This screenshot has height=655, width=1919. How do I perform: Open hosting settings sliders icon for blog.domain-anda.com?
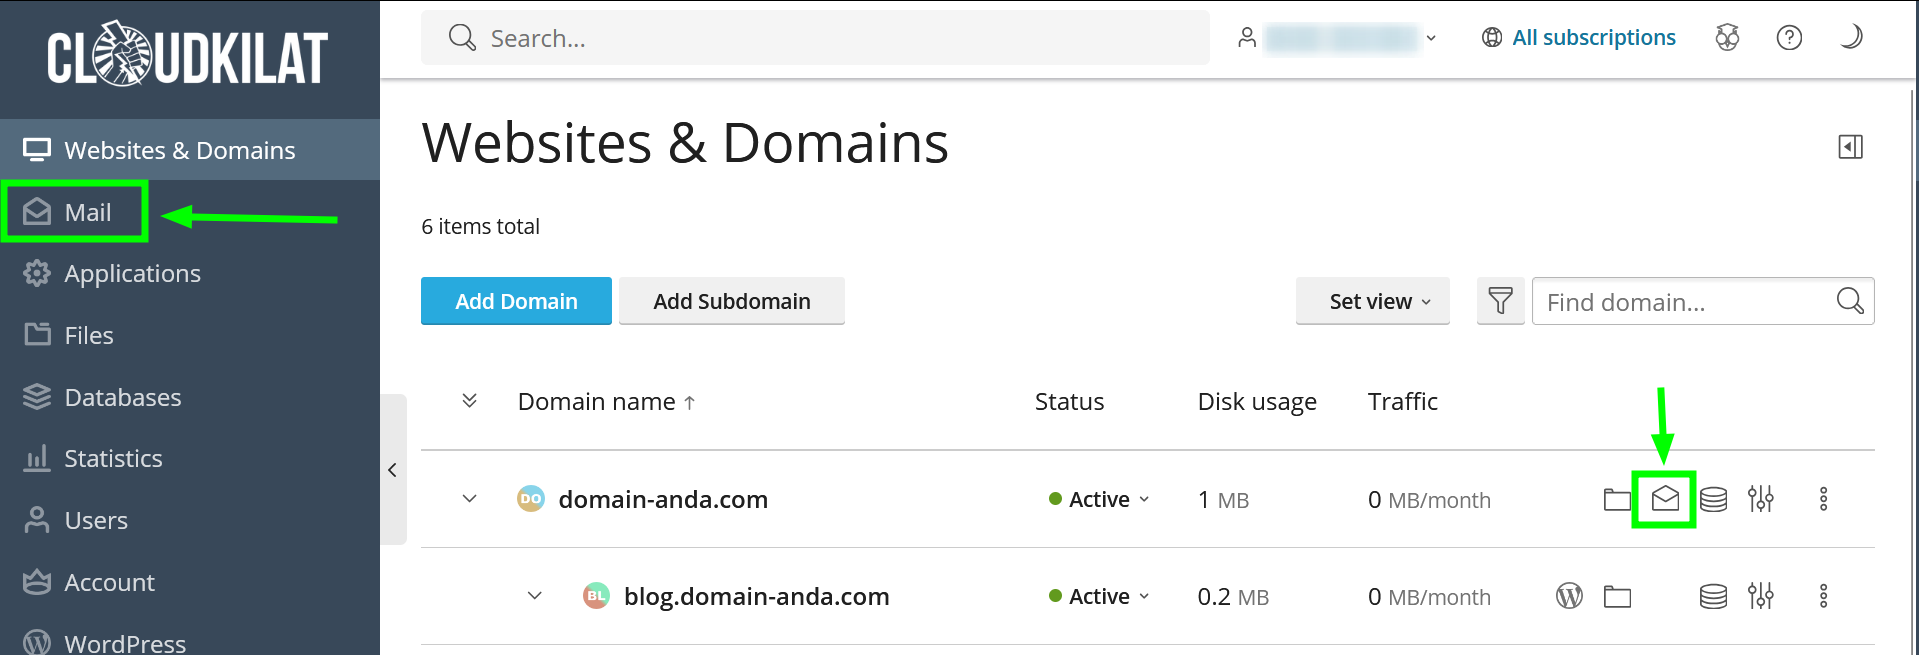point(1761,596)
